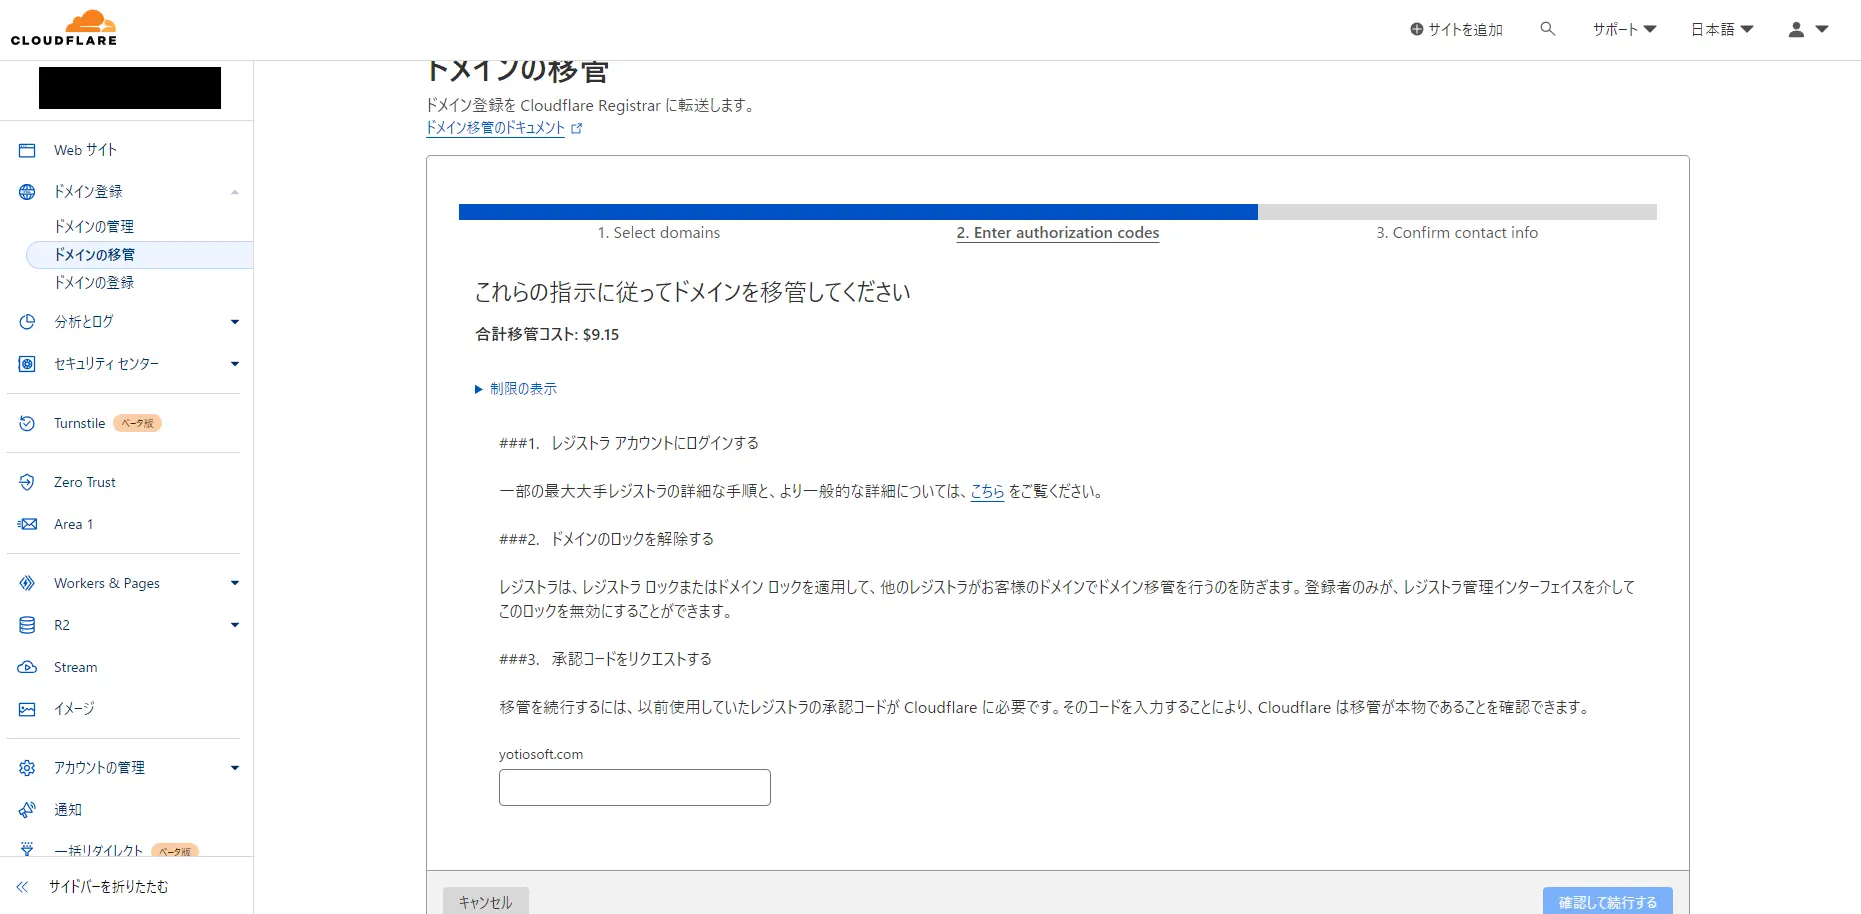Click サイドバーを折りたたむ label
The image size is (1861, 914).
point(109,887)
